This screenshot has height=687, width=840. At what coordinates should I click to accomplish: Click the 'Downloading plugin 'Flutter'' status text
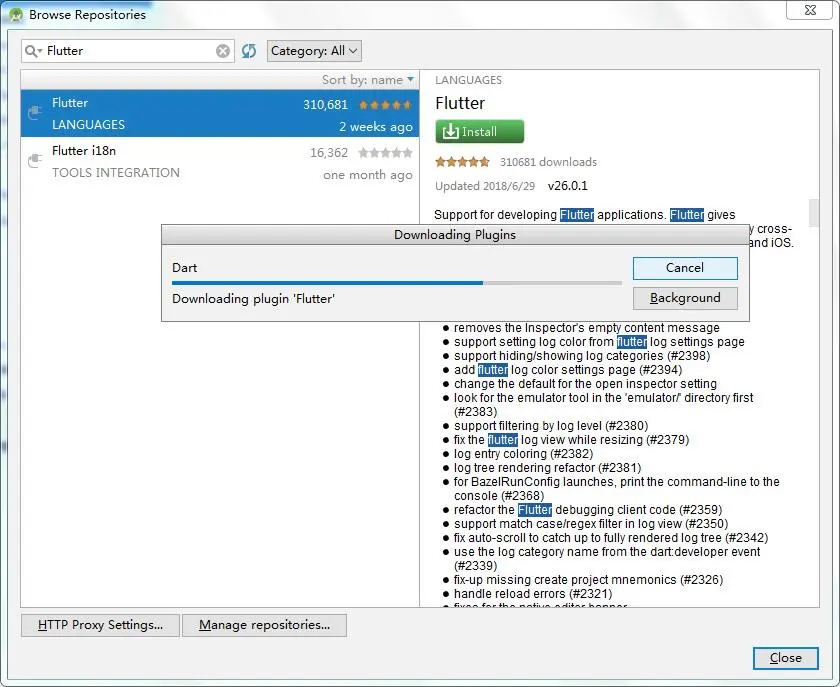[x=253, y=298]
